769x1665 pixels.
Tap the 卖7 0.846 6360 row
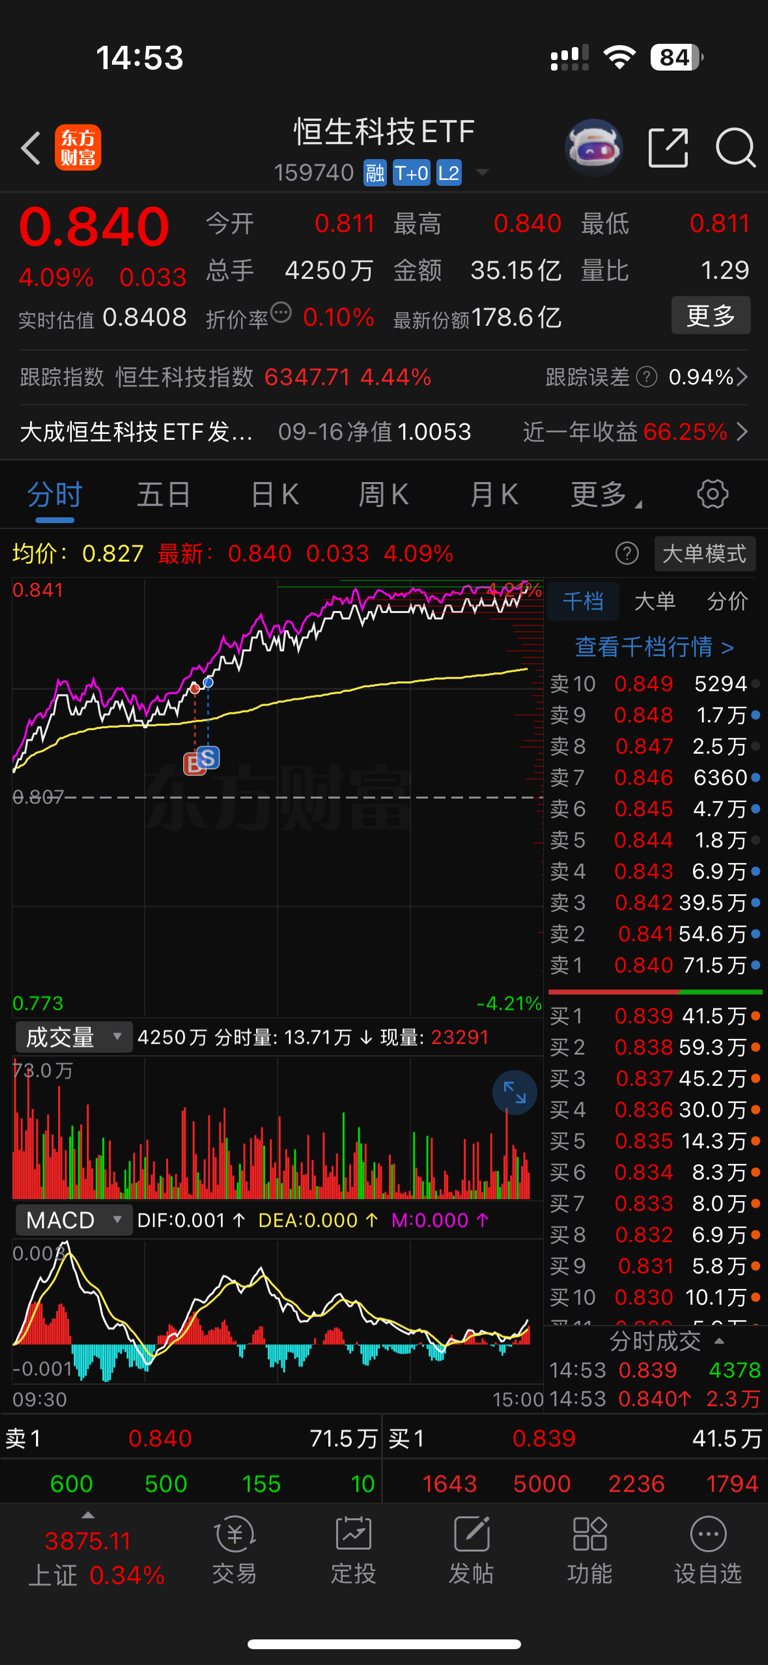tap(655, 778)
